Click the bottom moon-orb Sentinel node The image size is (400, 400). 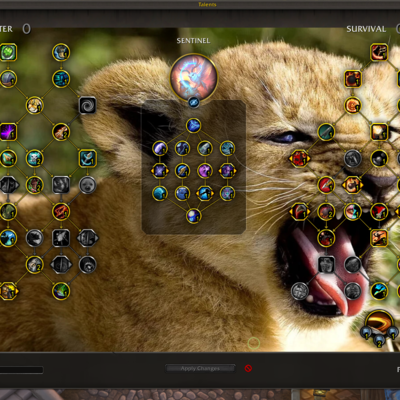coord(194,216)
